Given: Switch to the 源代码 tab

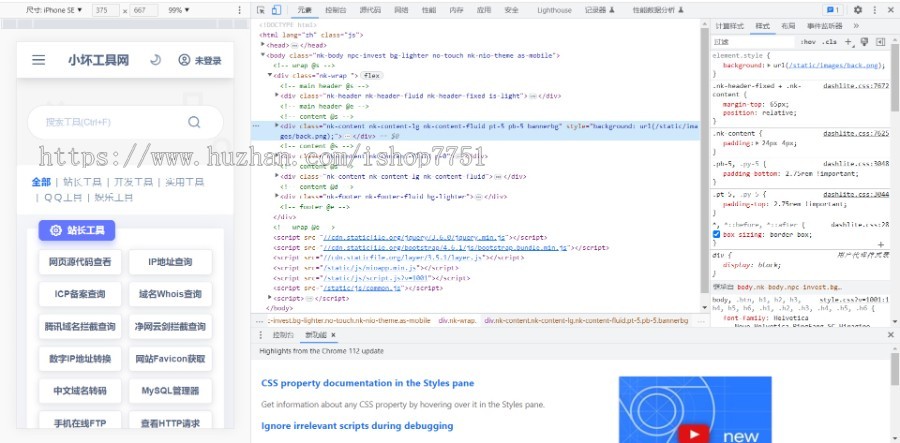Looking at the screenshot, I should (370, 10).
